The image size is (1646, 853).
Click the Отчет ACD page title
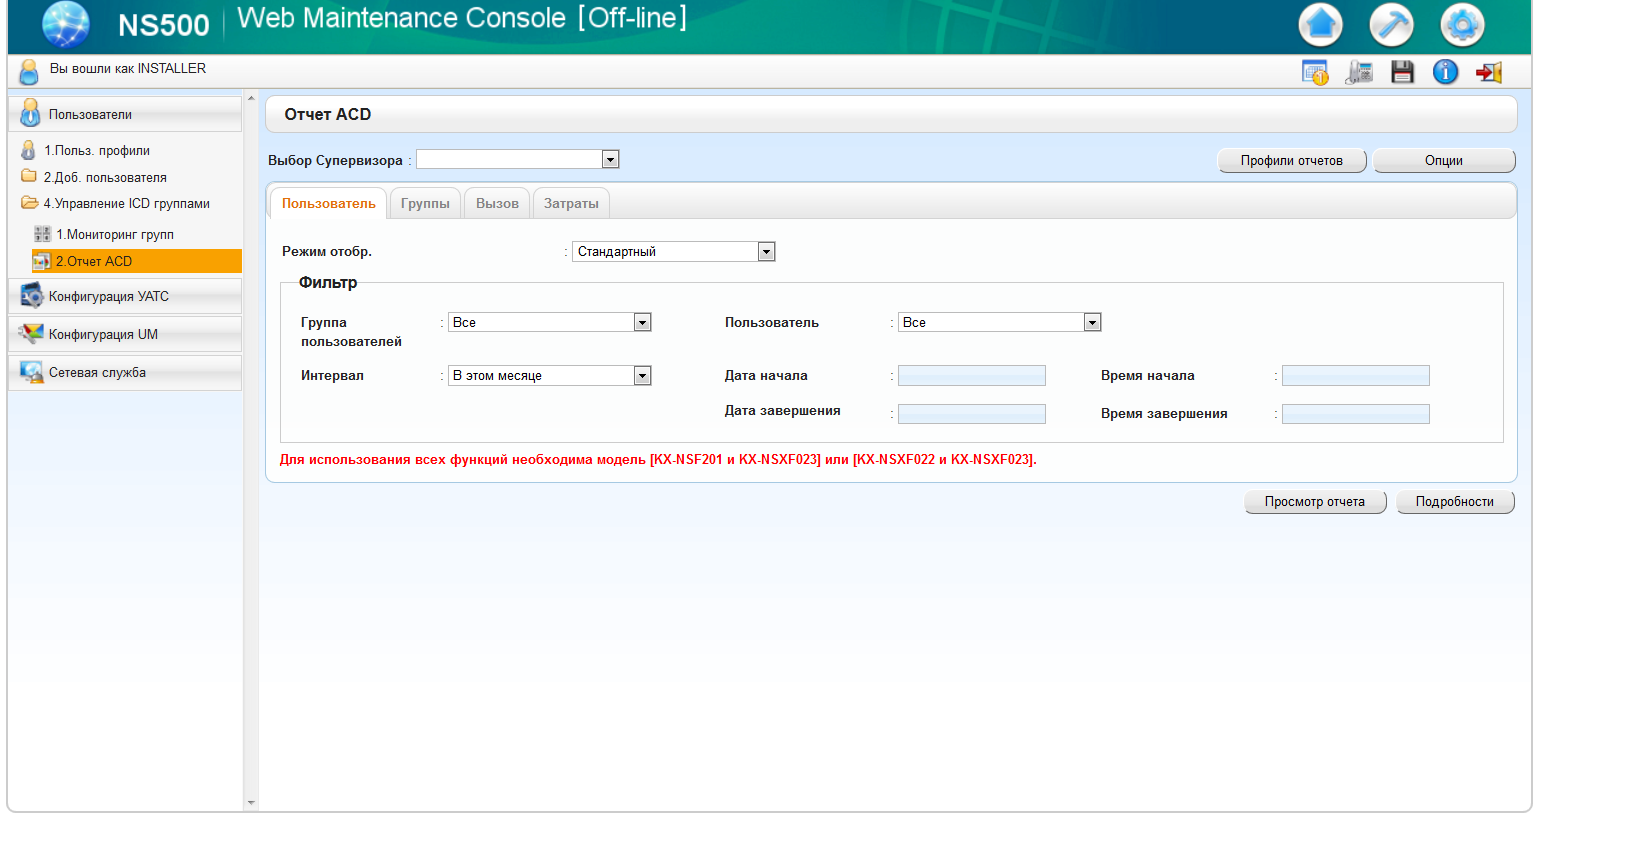328,115
